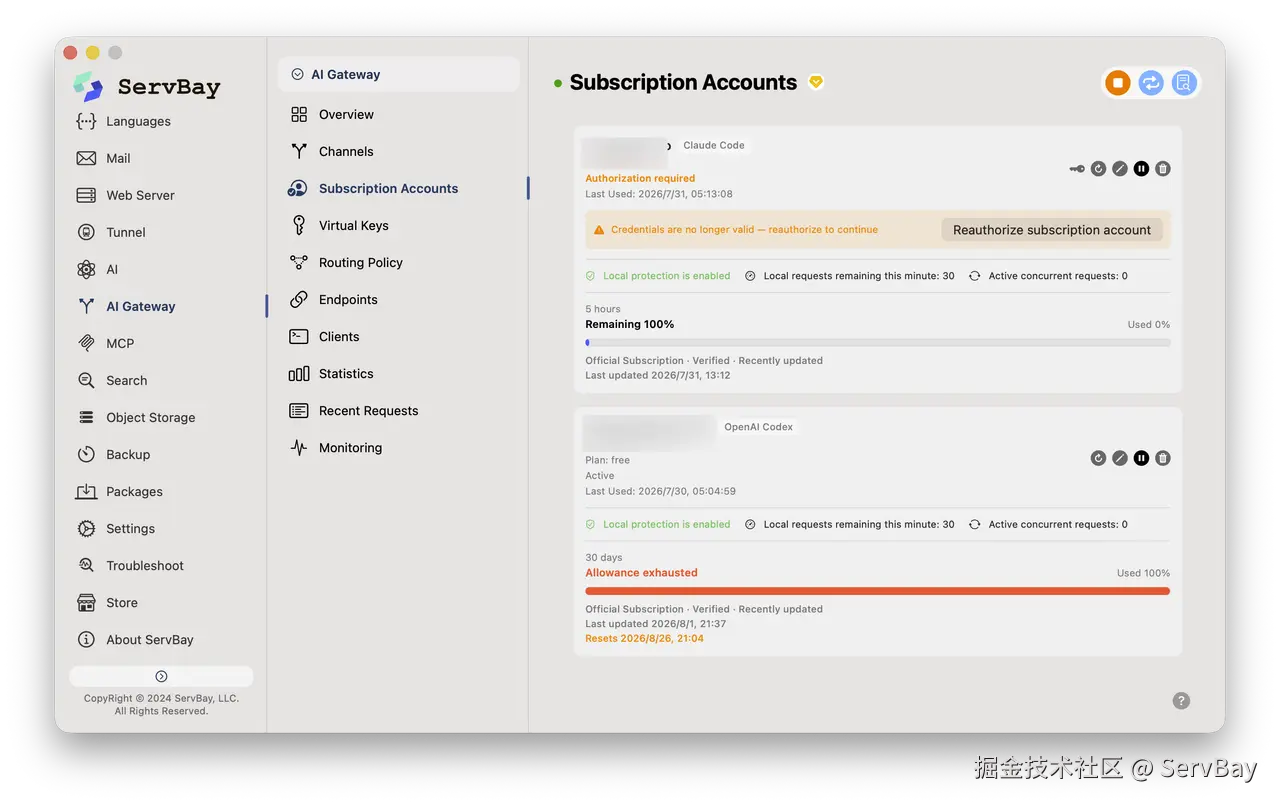Edit the OpenAI Codex account

[x=1120, y=458]
